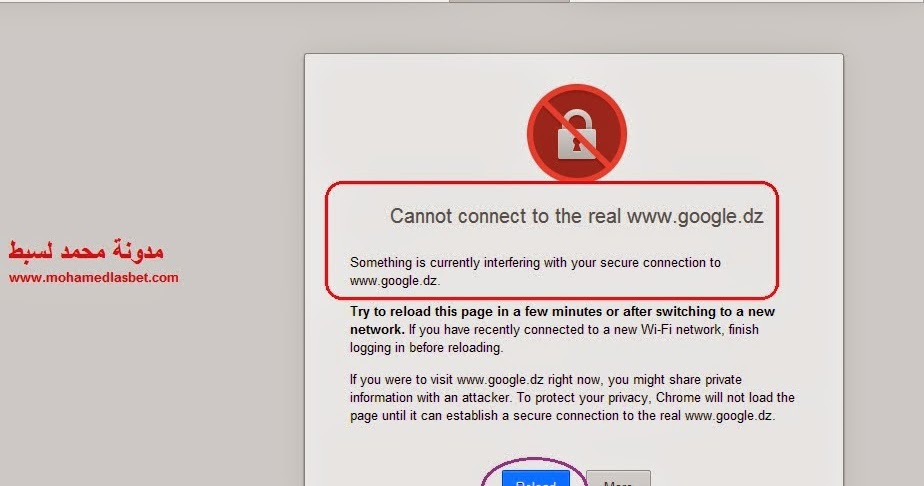Click the red crossed-out padlock icon
Viewport: 924px width, 486px height.
576,133
